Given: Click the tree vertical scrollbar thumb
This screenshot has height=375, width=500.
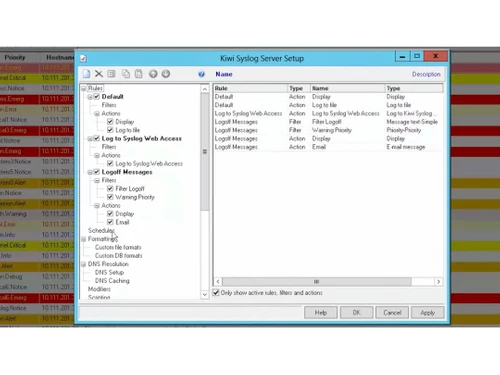Looking at the screenshot, I should [205, 152].
